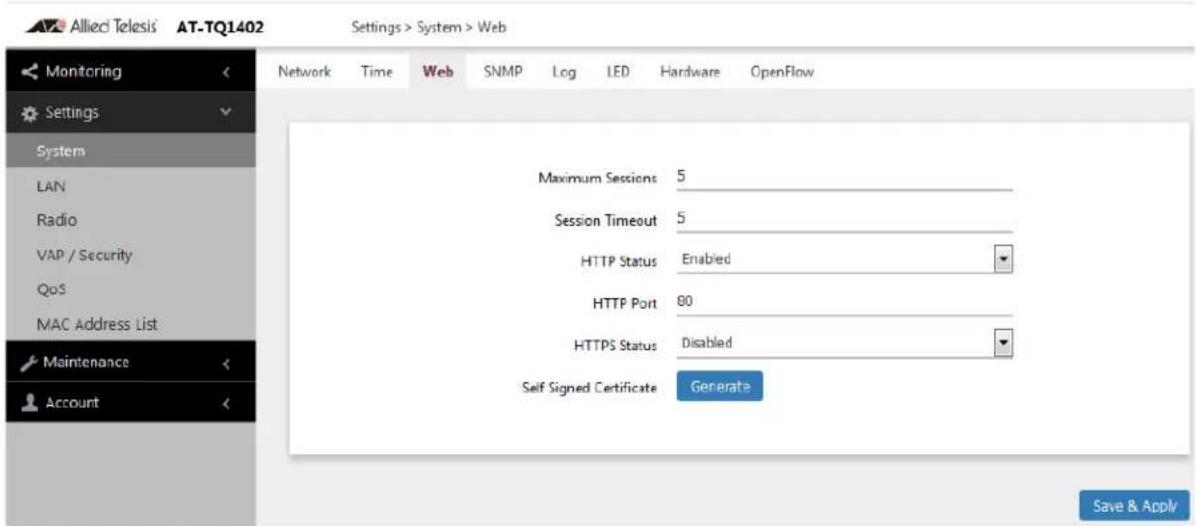Open the LED tab
The width and height of the screenshot is (1196, 526).
616,72
